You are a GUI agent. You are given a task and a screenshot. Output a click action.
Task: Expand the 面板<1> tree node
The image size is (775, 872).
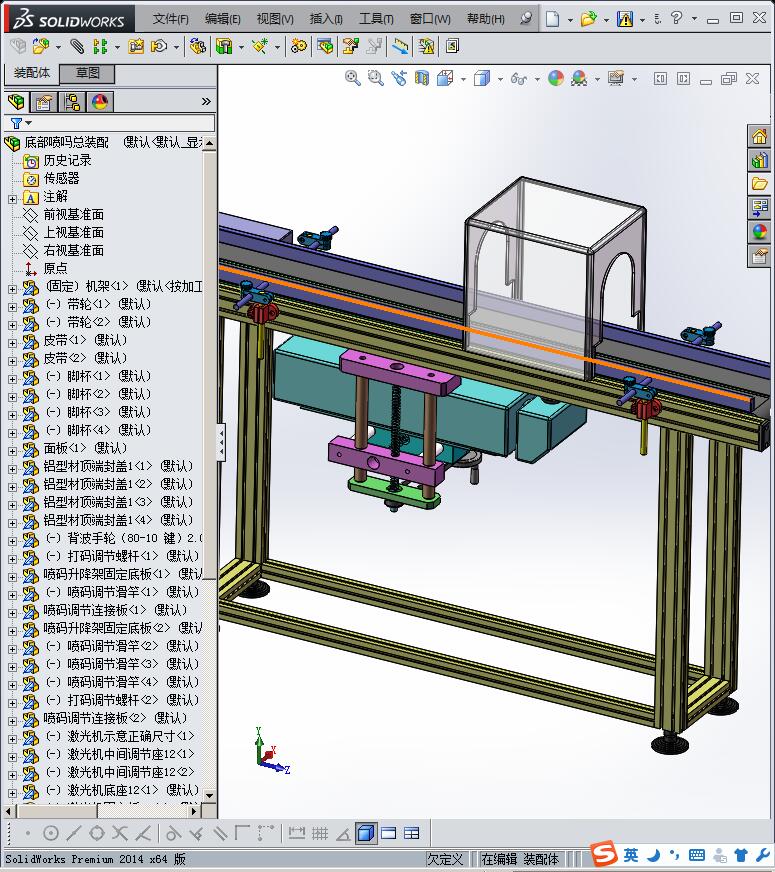point(12,450)
